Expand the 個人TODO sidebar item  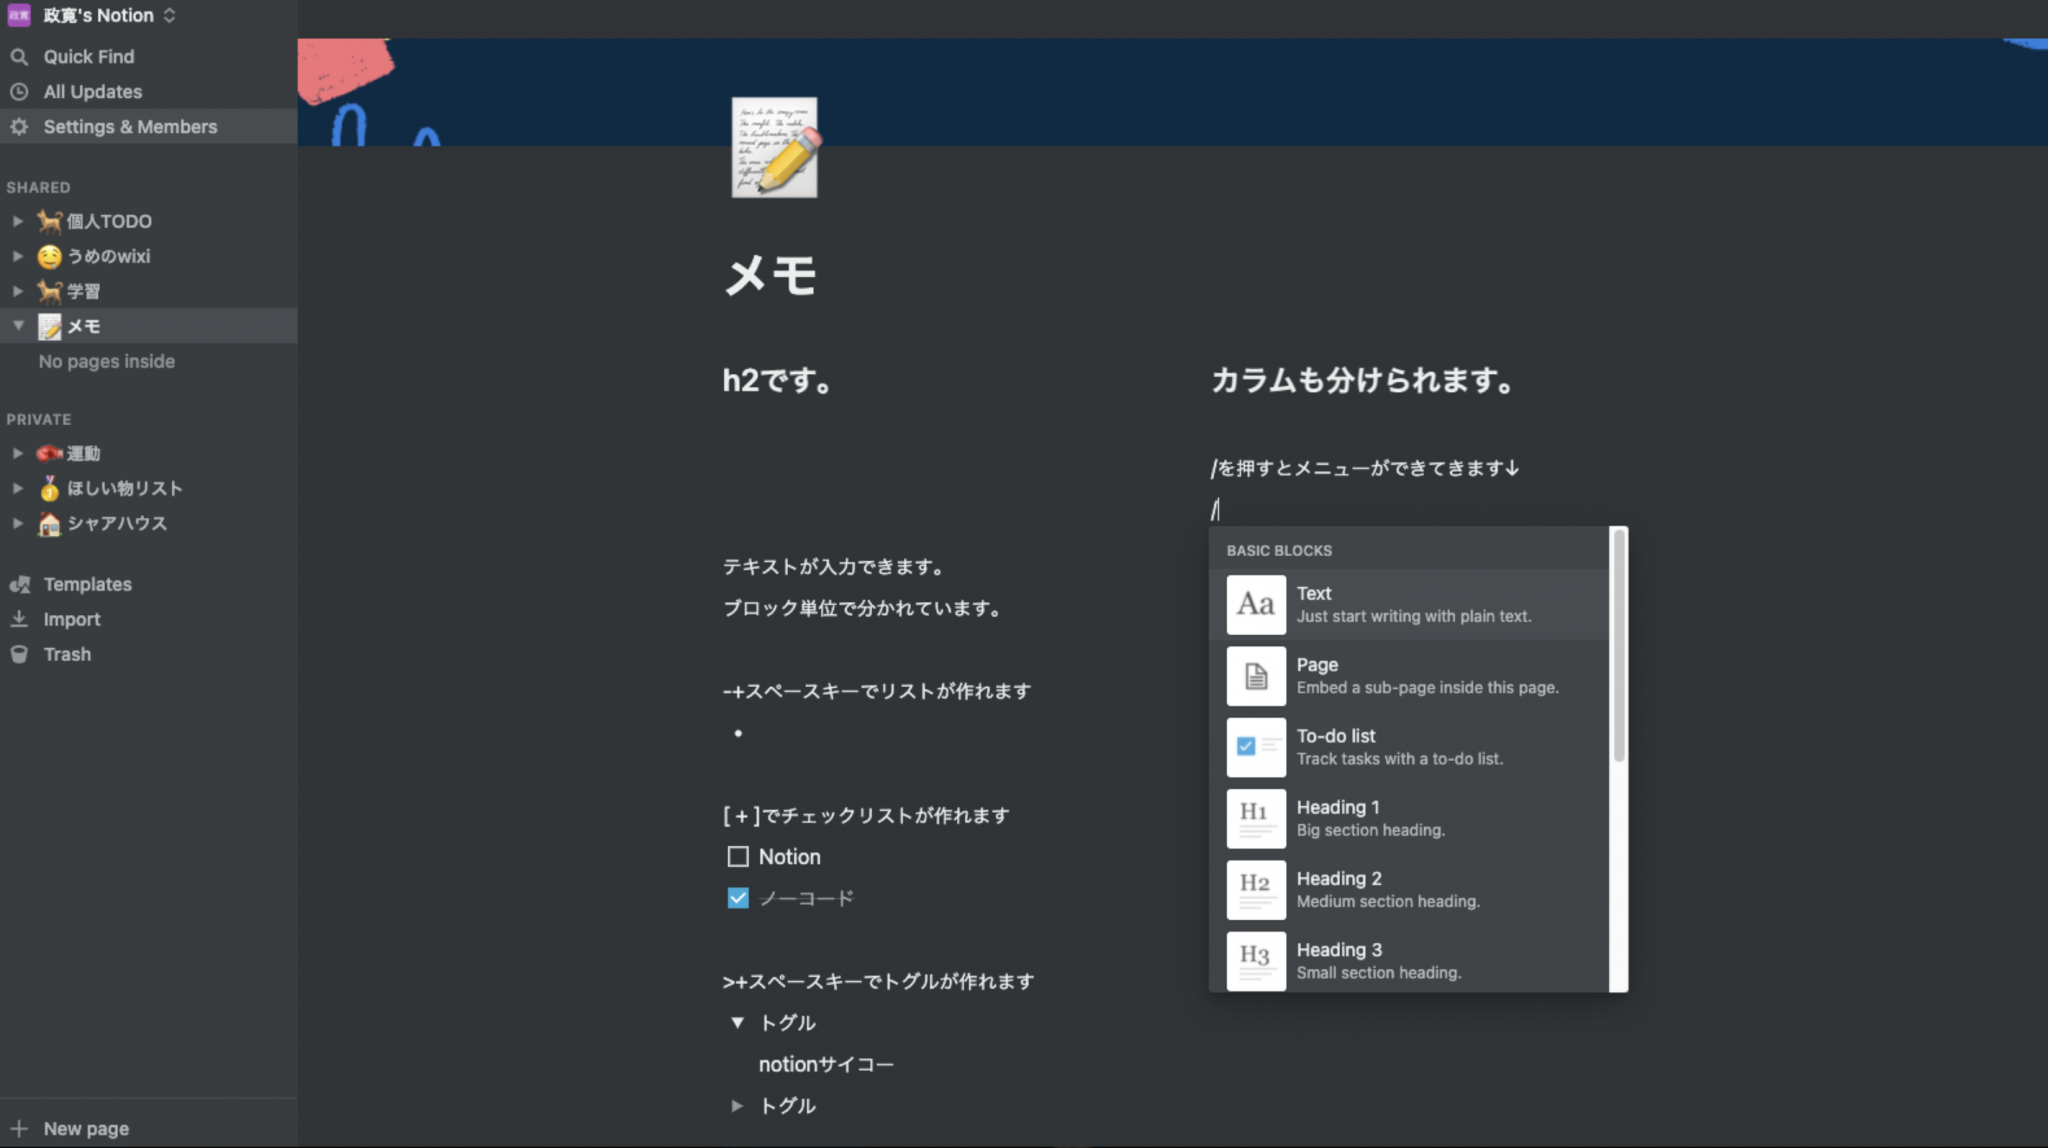17,221
